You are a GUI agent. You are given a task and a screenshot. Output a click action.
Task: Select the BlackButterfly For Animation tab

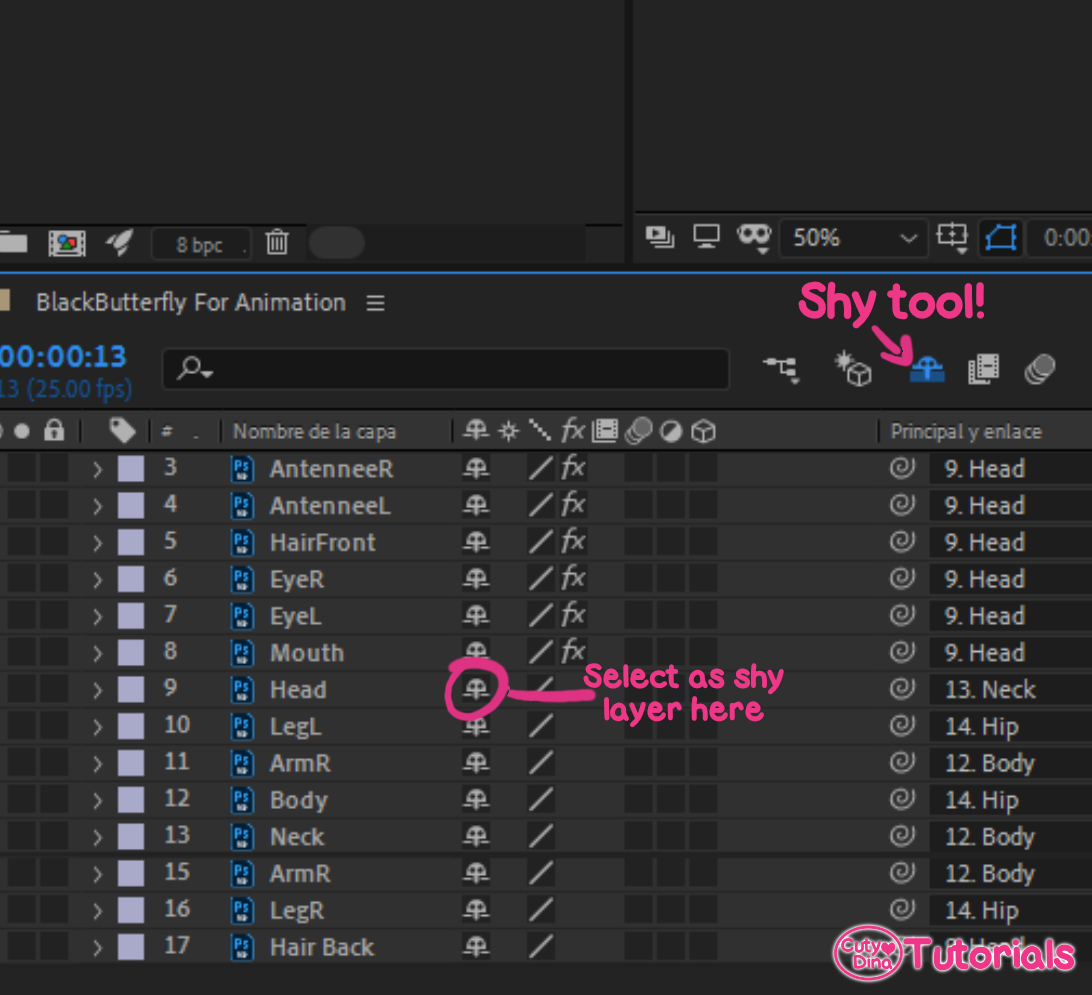point(190,303)
